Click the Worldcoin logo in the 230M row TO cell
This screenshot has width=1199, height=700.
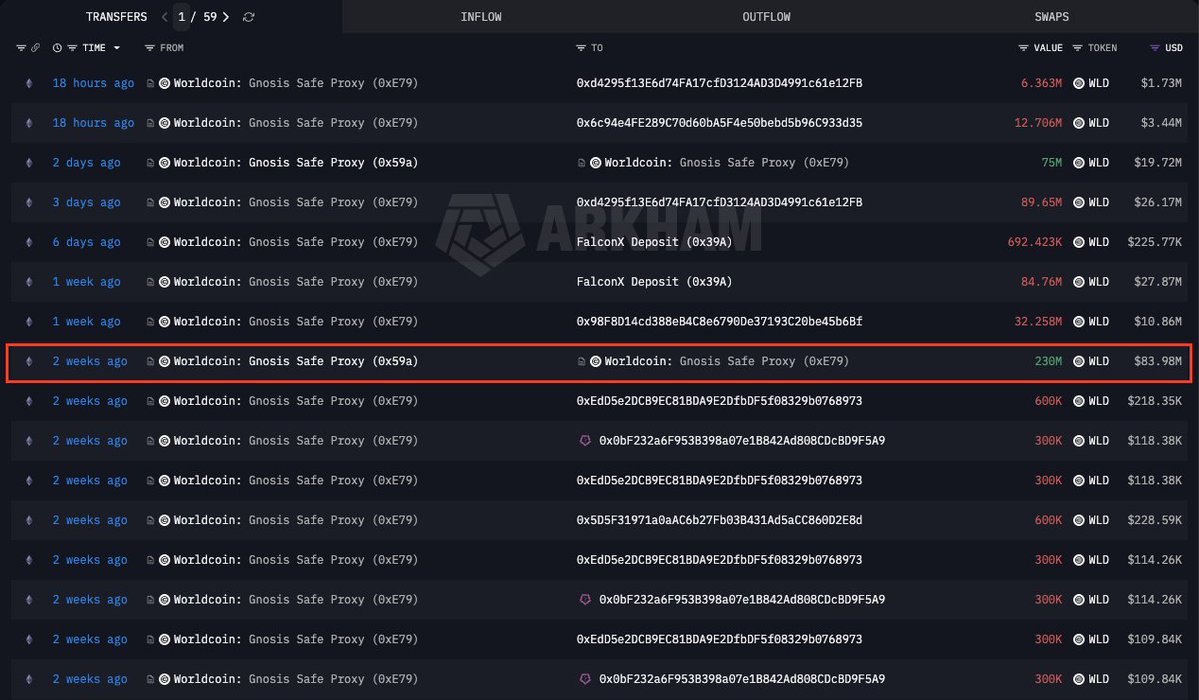click(596, 361)
